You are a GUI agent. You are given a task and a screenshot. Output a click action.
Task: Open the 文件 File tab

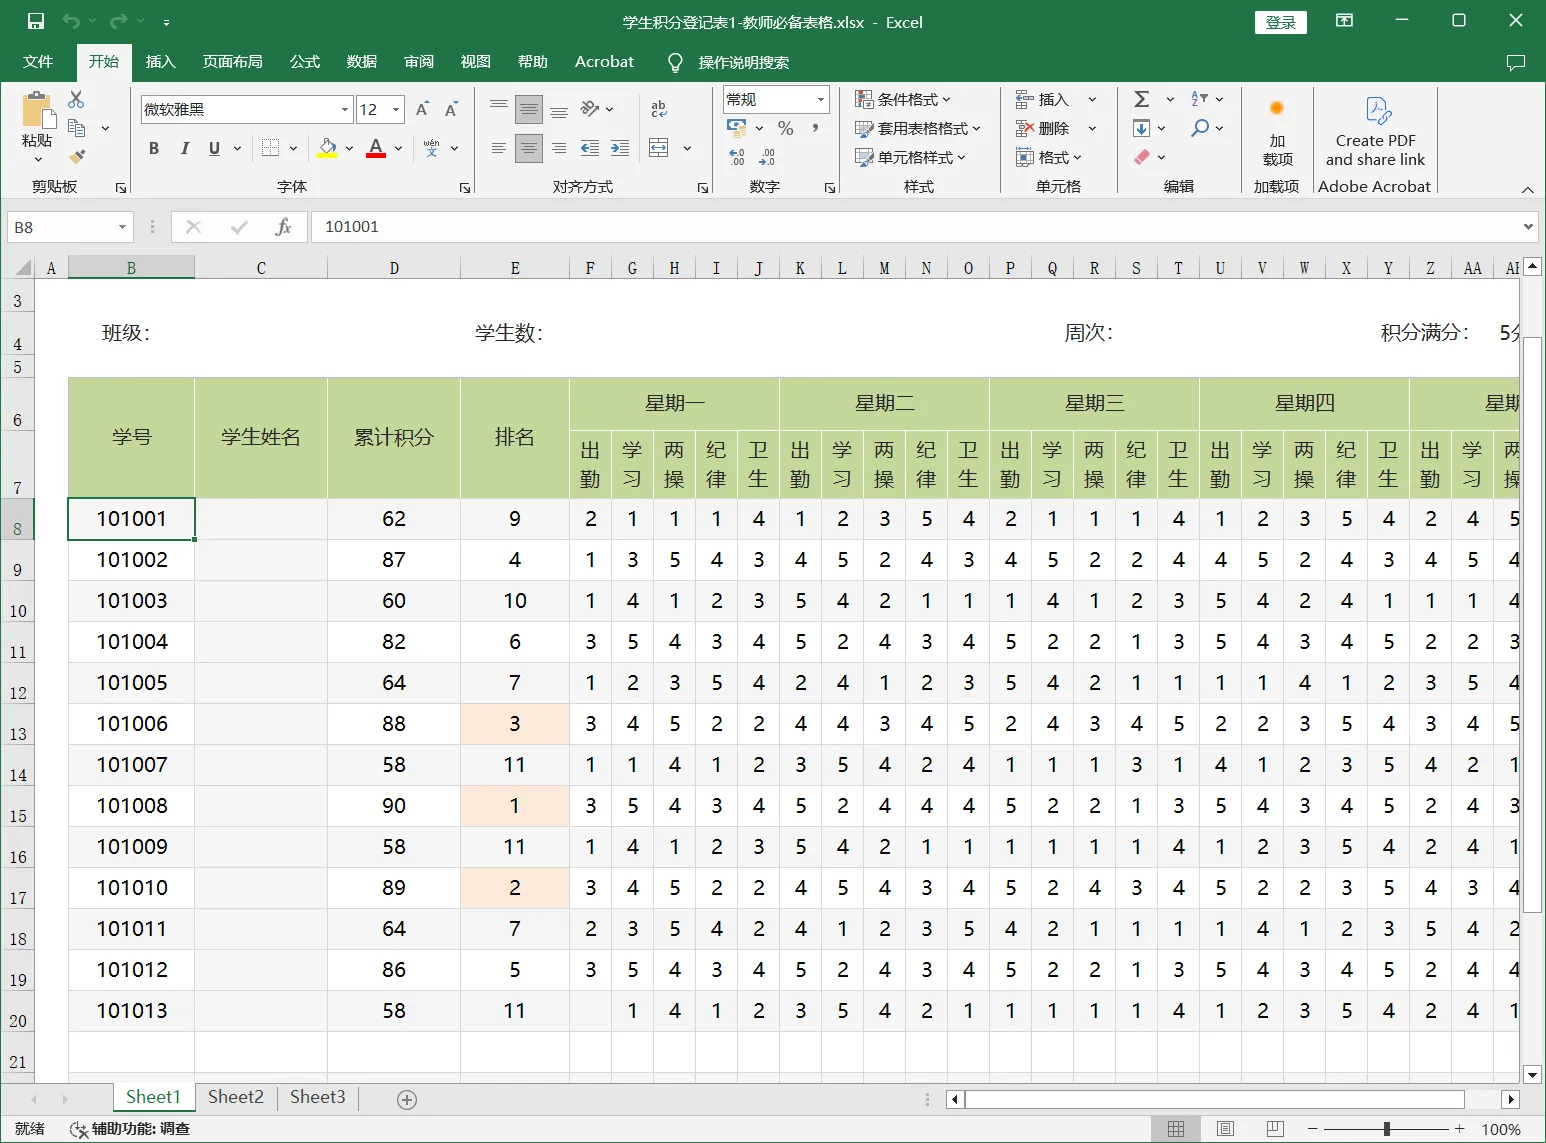[x=38, y=62]
